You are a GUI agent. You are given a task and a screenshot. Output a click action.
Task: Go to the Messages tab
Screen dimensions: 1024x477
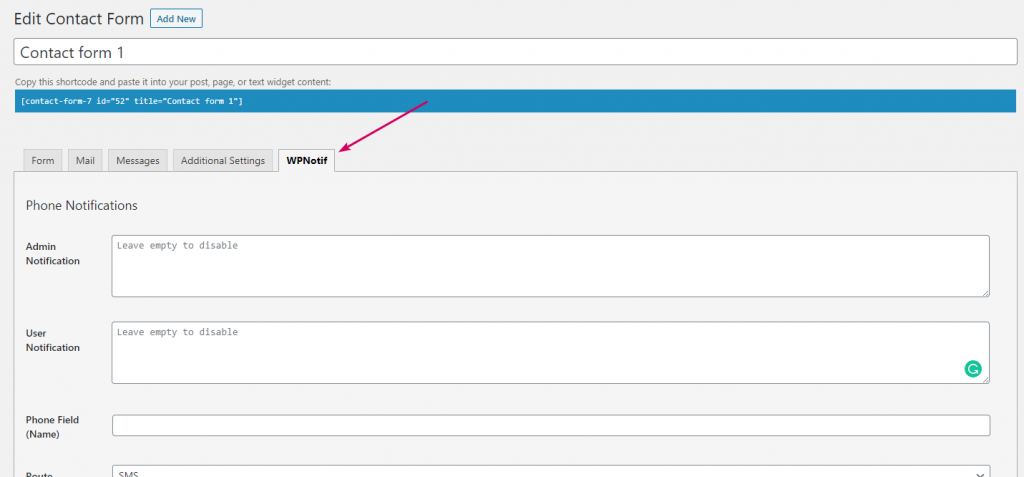pyautogui.click(x=138, y=161)
